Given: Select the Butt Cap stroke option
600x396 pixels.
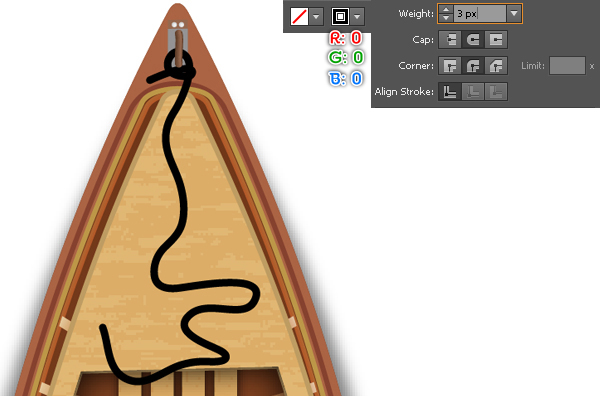Looking at the screenshot, I should 450,40.
